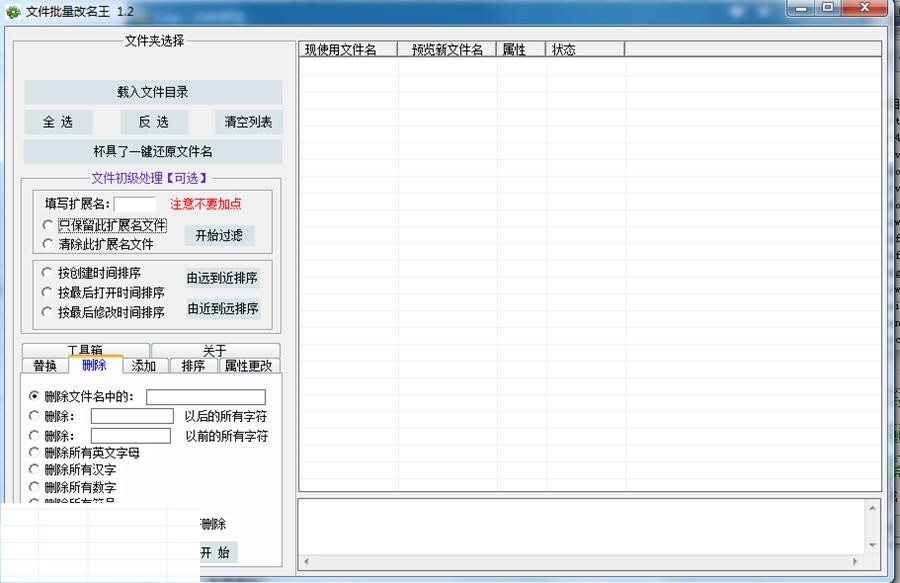
Task: Open the 关于 about tab
Action: (215, 350)
